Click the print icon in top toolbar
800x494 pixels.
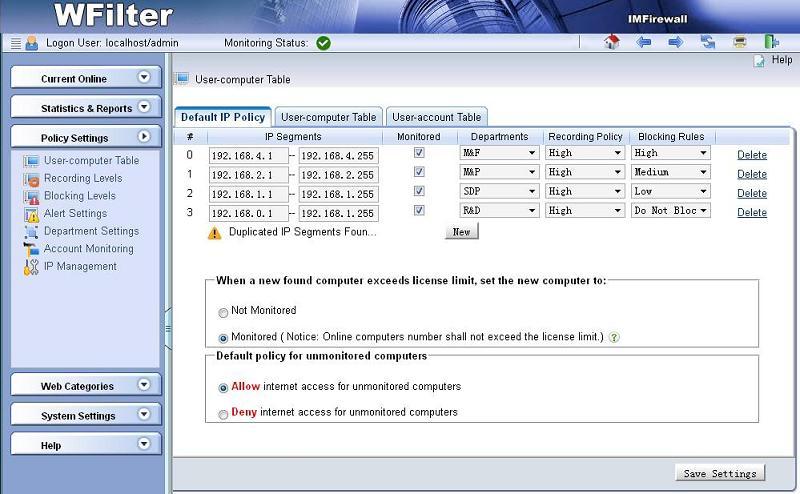point(740,42)
